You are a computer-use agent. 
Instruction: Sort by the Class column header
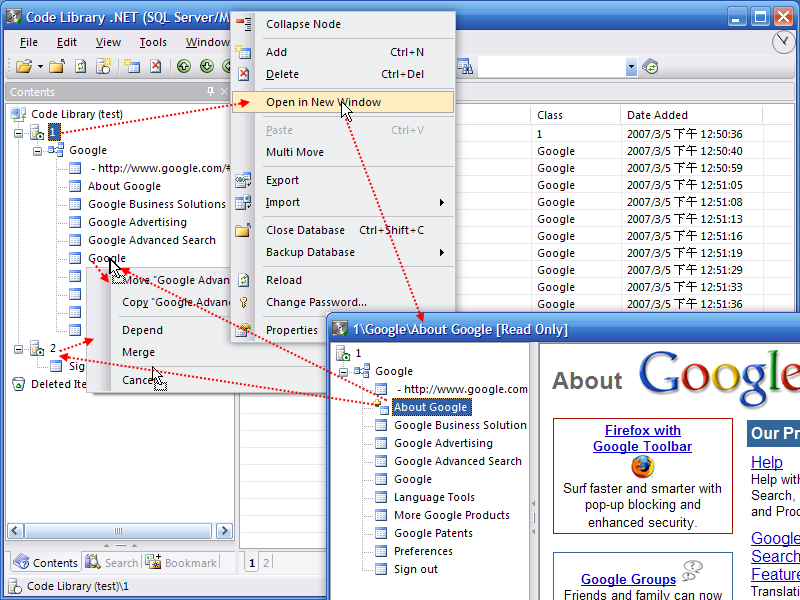click(x=576, y=115)
